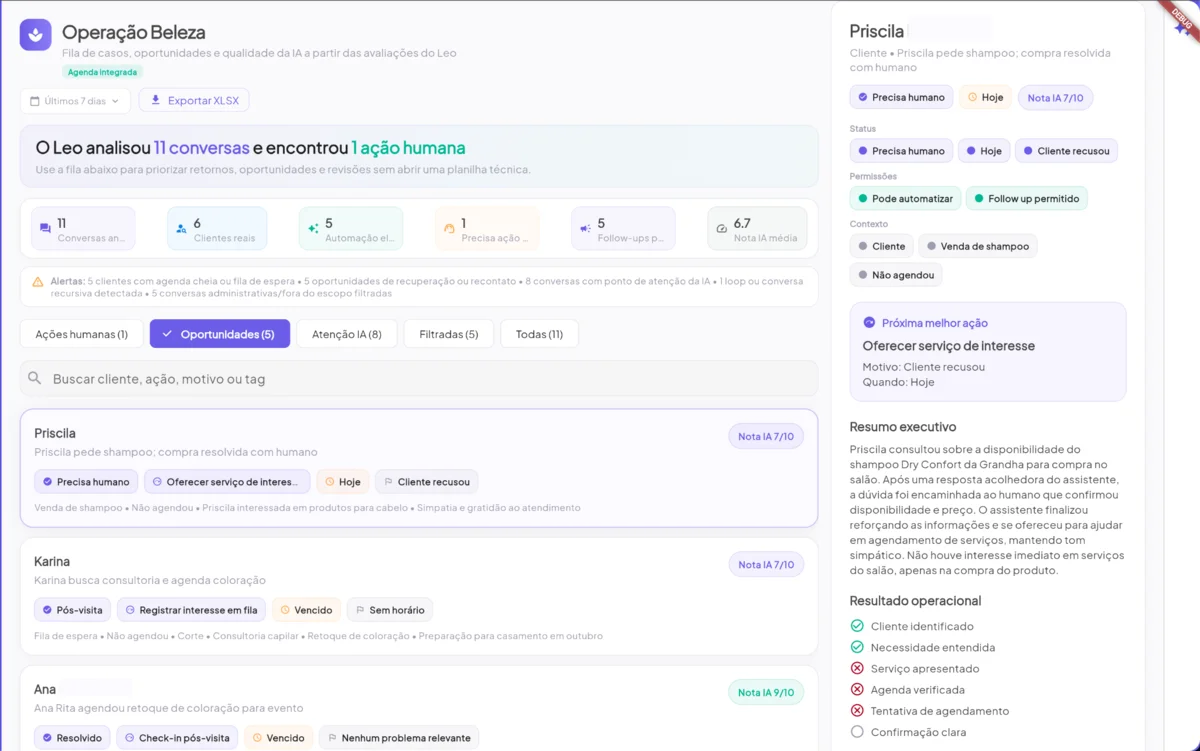
Task: Click the Hoje tag on Priscila list card
Action: coord(343,482)
